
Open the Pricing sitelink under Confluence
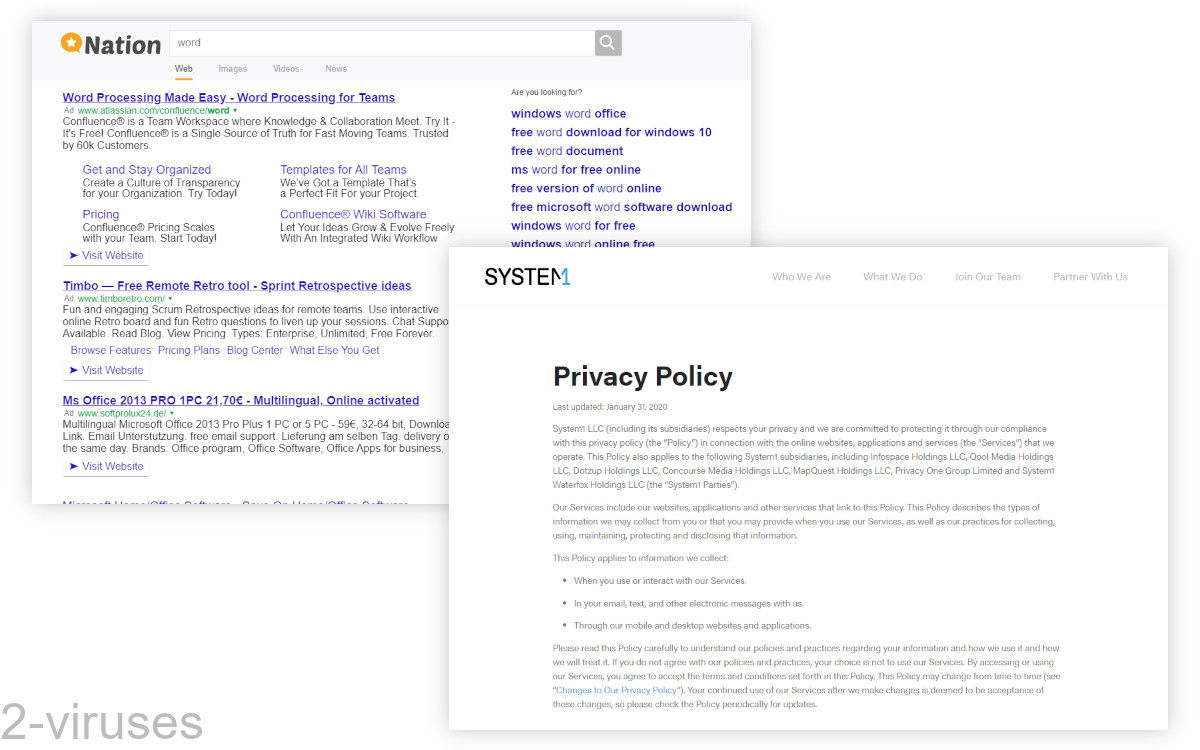(100, 214)
